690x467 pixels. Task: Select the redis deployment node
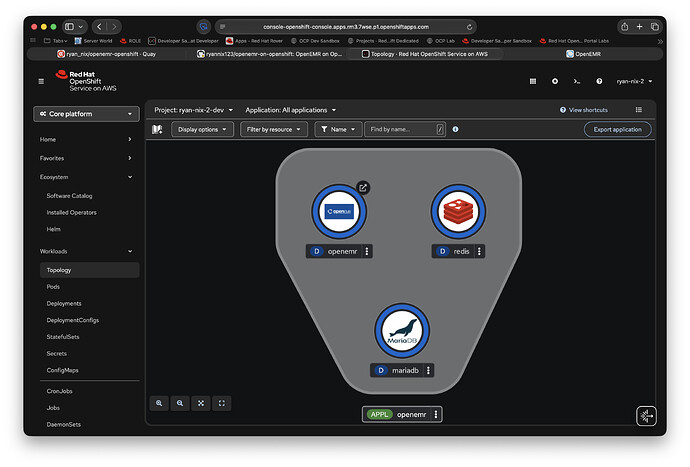click(458, 212)
